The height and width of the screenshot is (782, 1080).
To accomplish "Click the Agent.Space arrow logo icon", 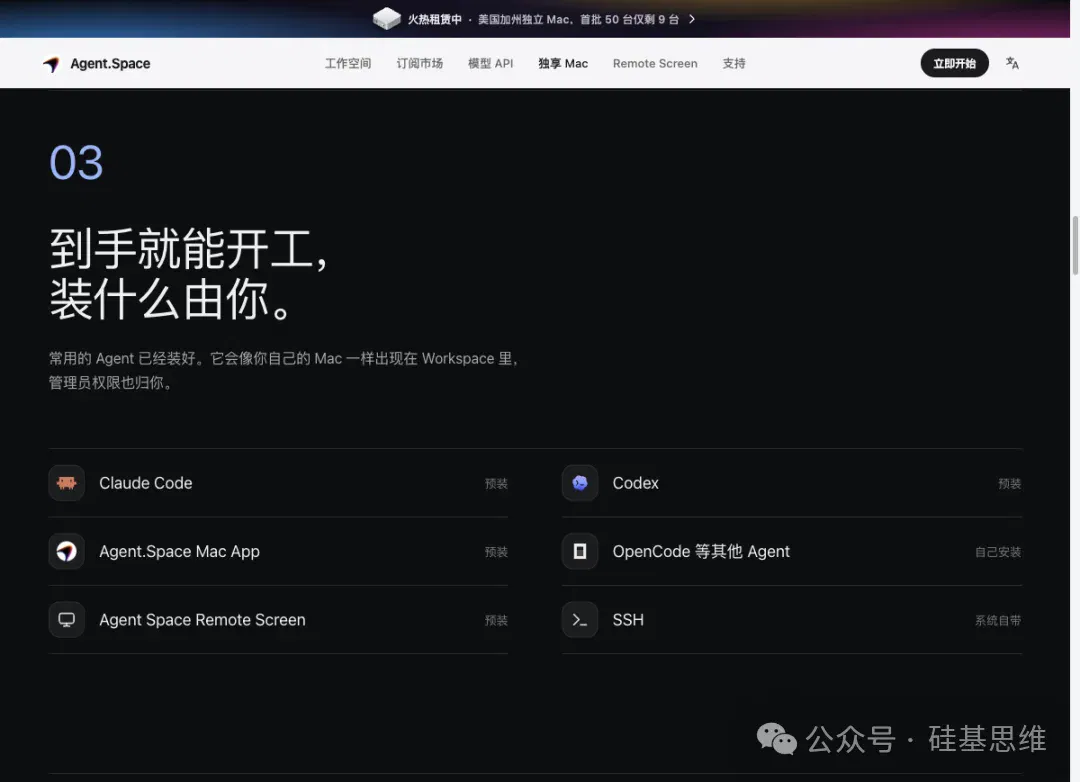I will [52, 64].
